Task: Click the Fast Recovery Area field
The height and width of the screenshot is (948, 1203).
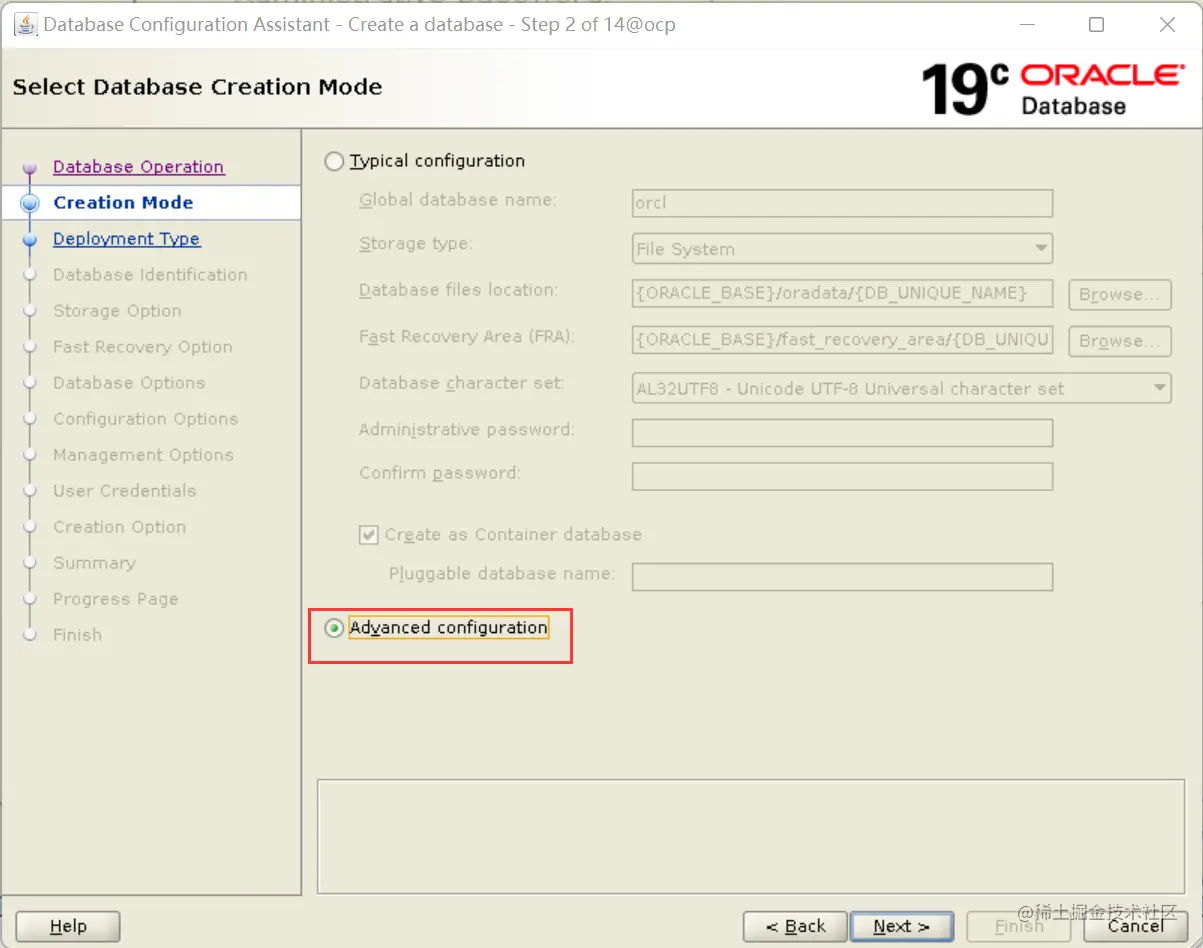Action: click(x=842, y=340)
